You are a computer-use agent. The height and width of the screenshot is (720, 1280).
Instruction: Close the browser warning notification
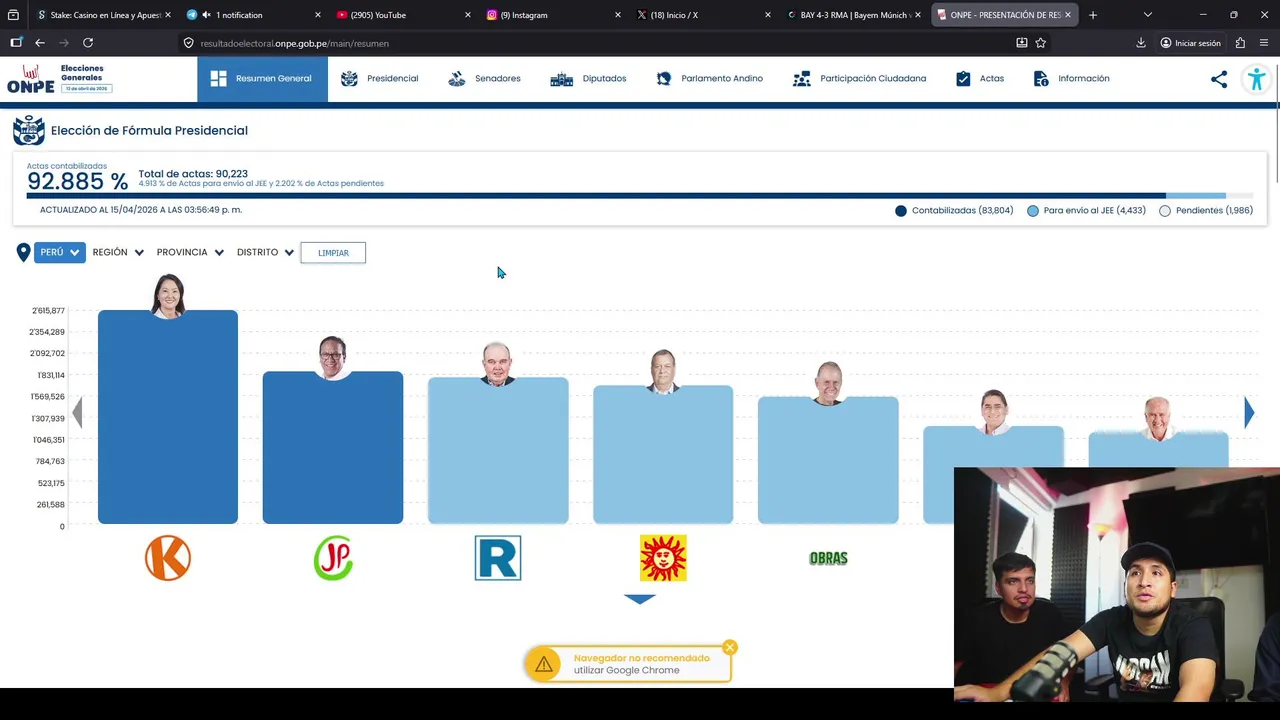[730, 647]
